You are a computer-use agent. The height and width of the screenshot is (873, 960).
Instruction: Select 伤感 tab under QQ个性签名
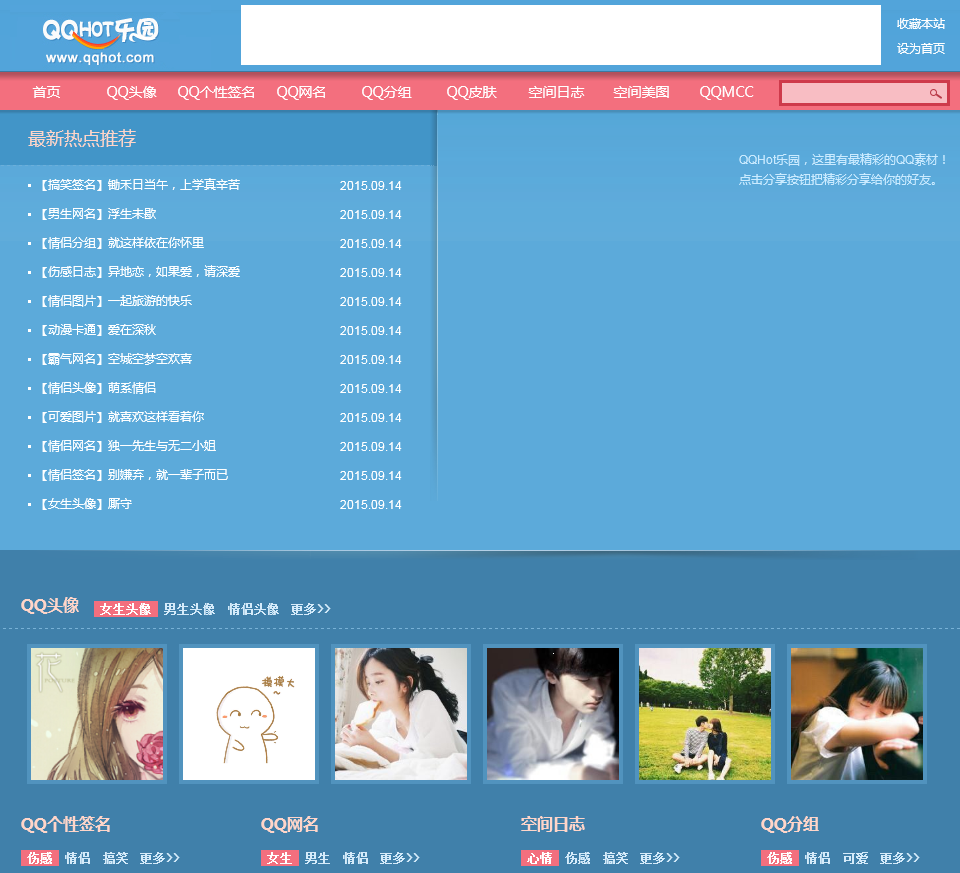click(x=40, y=858)
